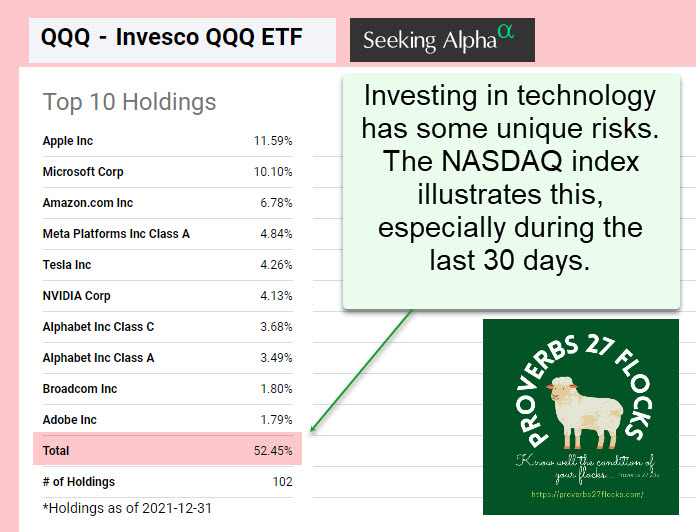The image size is (696, 532).
Task: Click the highlighted Total row
Action: pos(167,451)
